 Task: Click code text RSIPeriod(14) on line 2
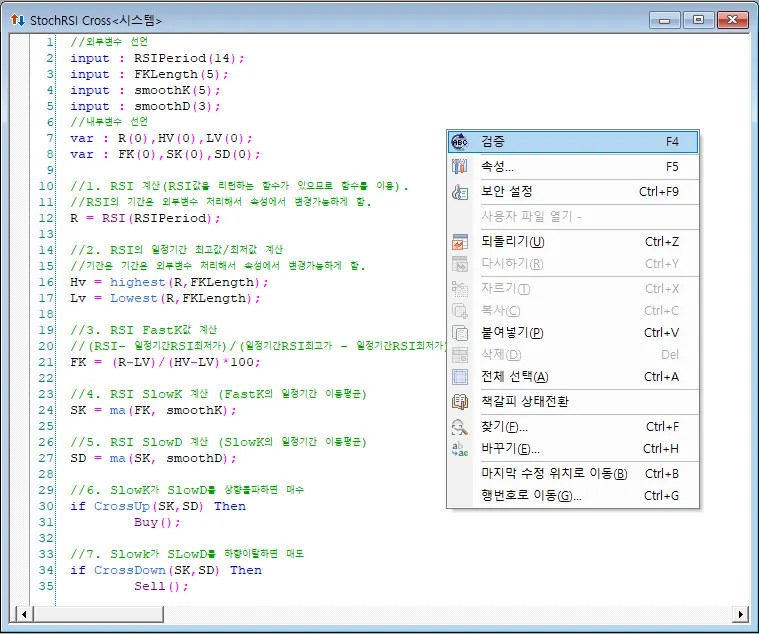pos(185,59)
